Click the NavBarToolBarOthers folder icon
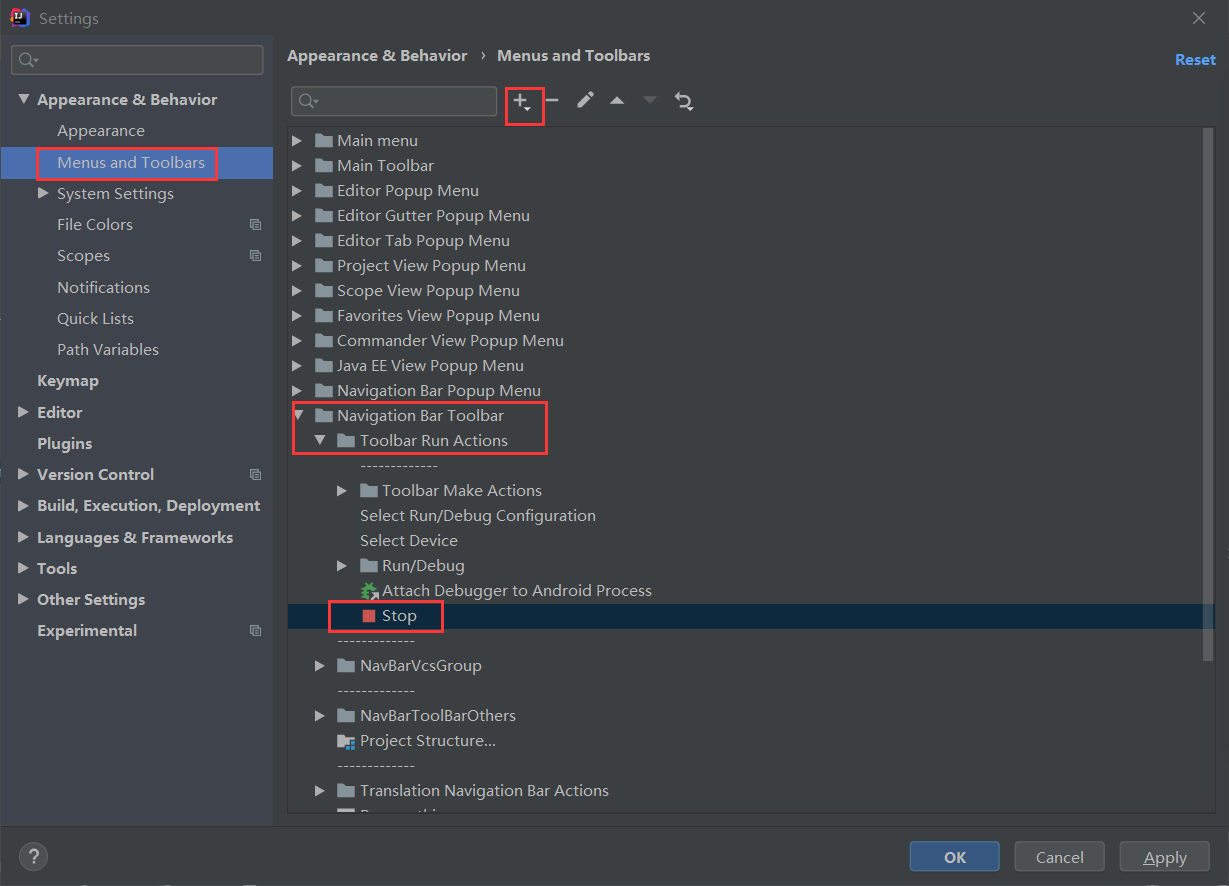 click(x=346, y=716)
